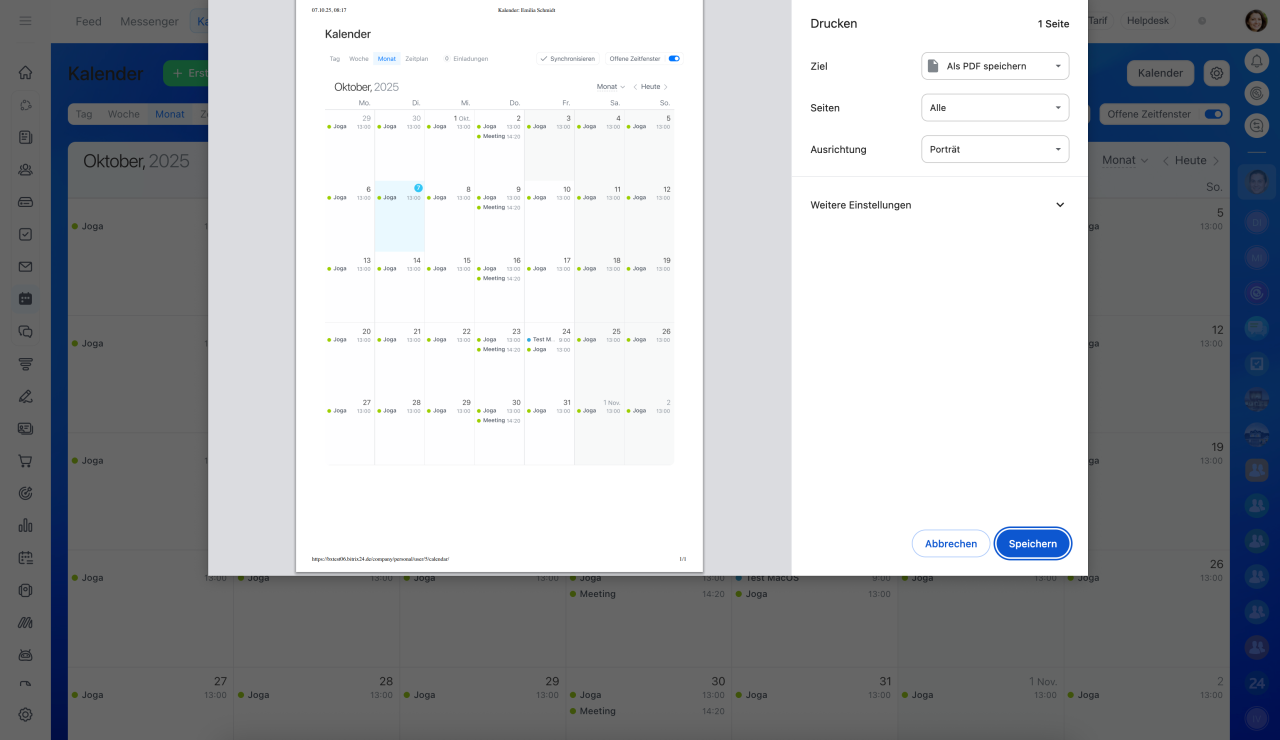This screenshot has height=740, width=1280.
Task: Open calendar settings gear beside Kalender button
Action: click(x=1216, y=73)
